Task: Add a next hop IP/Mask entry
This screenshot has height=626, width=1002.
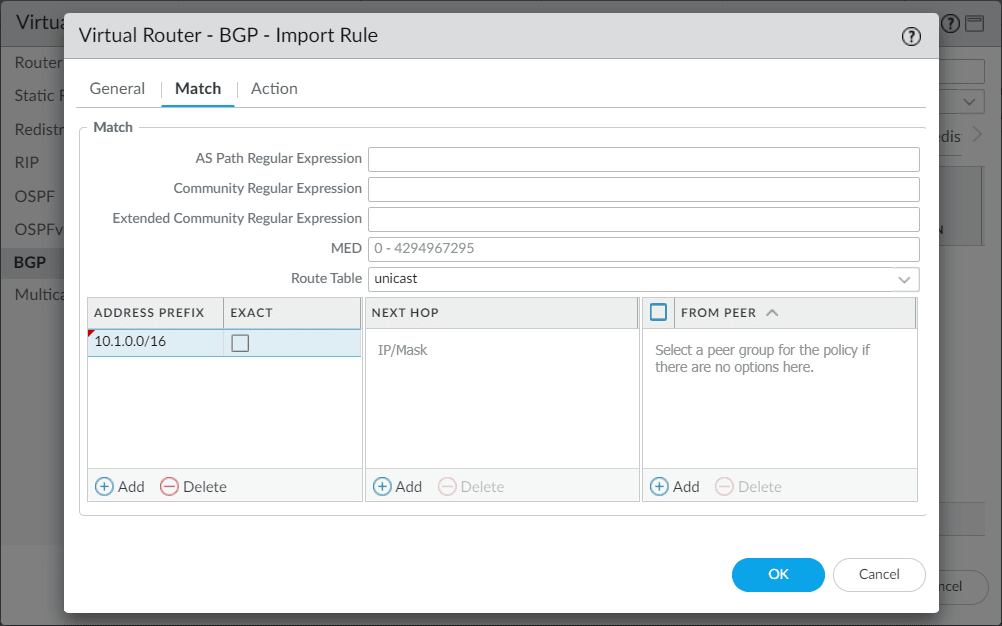Action: click(x=397, y=486)
